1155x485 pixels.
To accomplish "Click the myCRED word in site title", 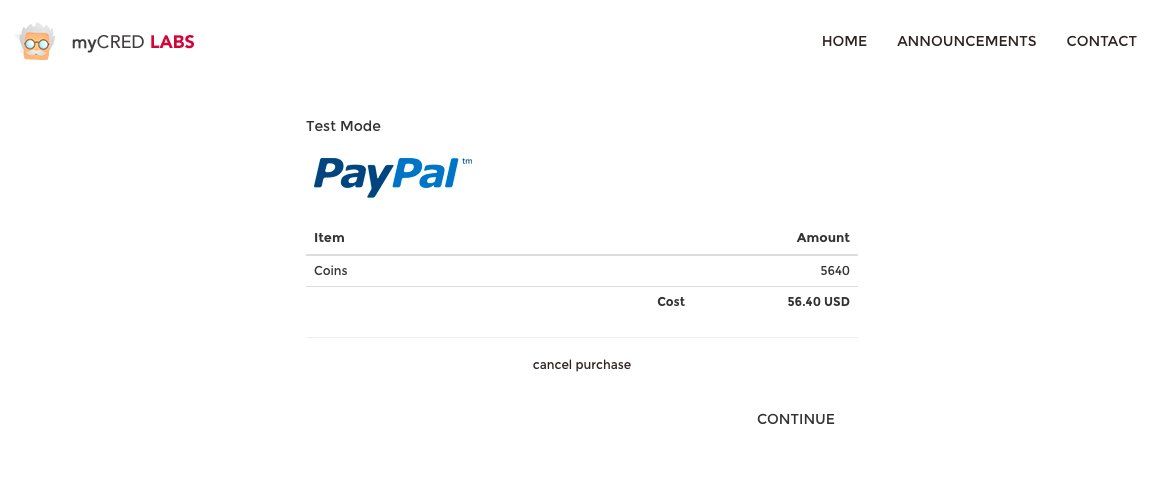I will (108, 42).
